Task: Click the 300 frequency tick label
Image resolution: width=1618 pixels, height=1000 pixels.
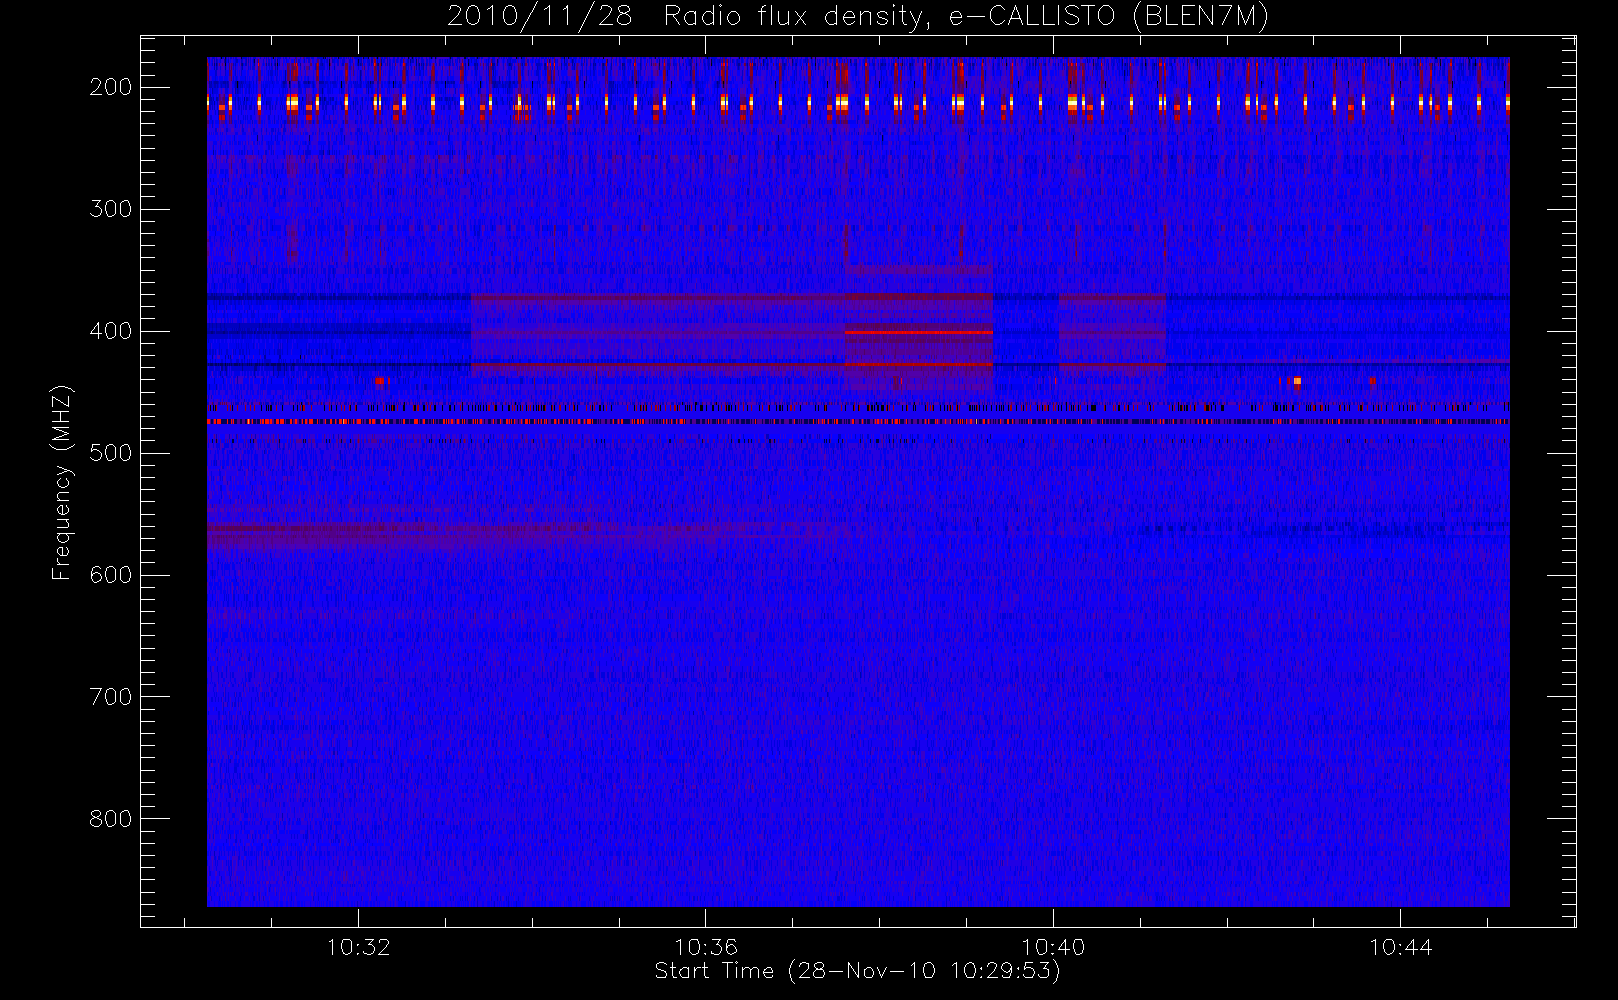Action: (111, 209)
